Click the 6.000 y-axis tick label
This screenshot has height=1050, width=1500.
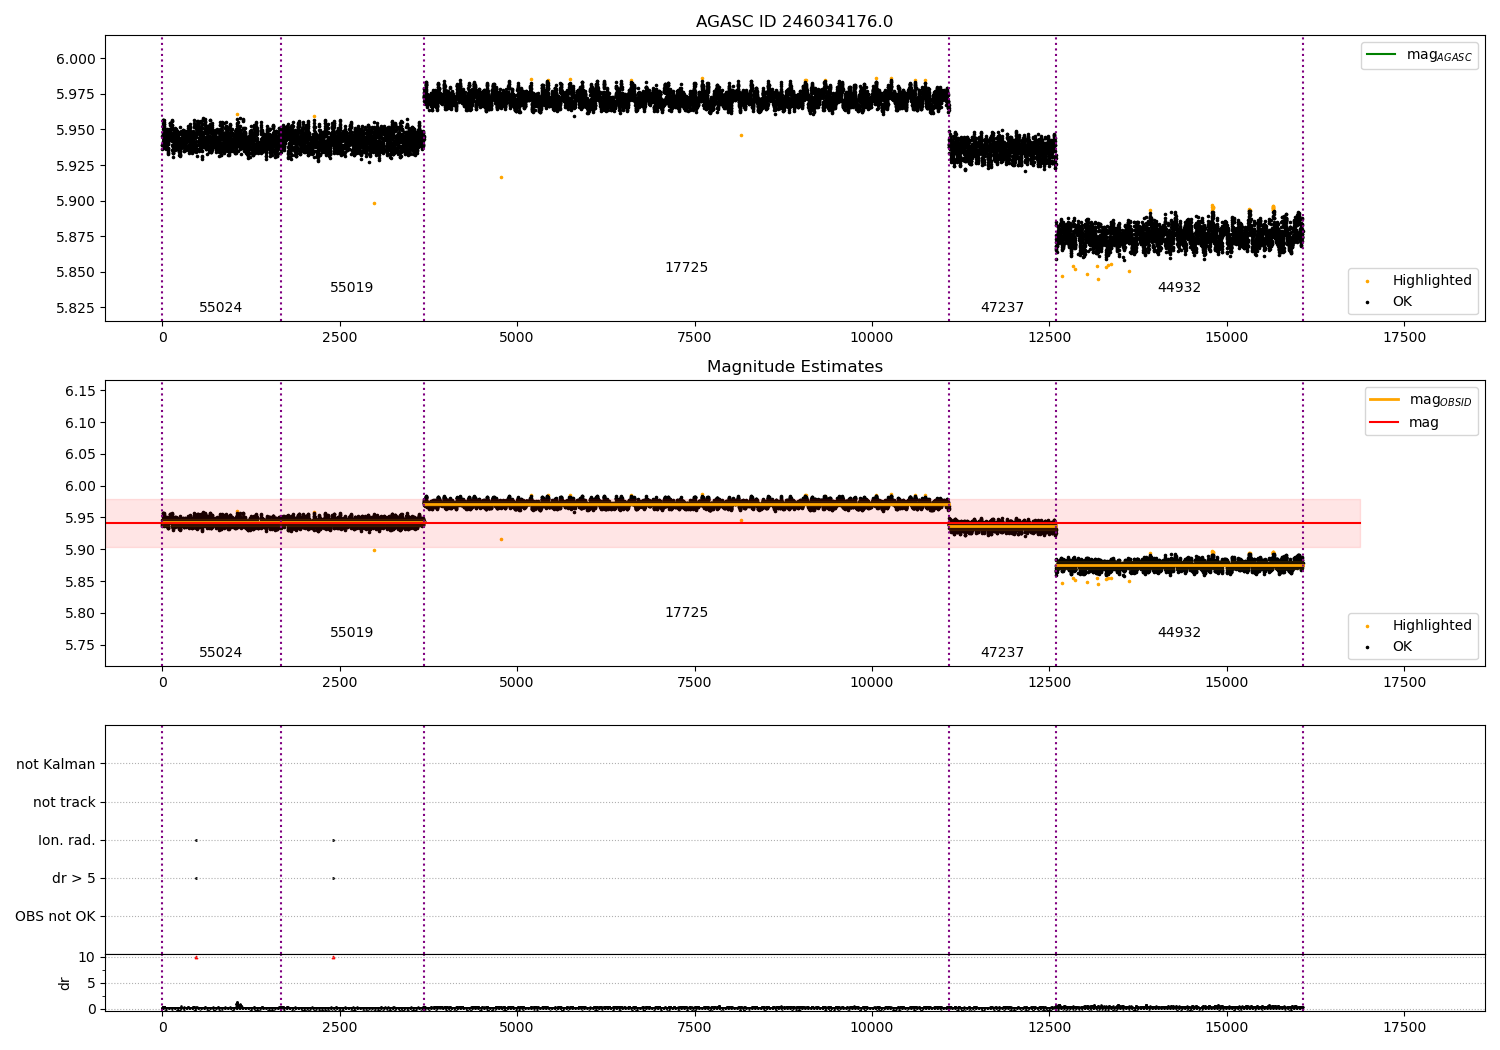point(76,59)
